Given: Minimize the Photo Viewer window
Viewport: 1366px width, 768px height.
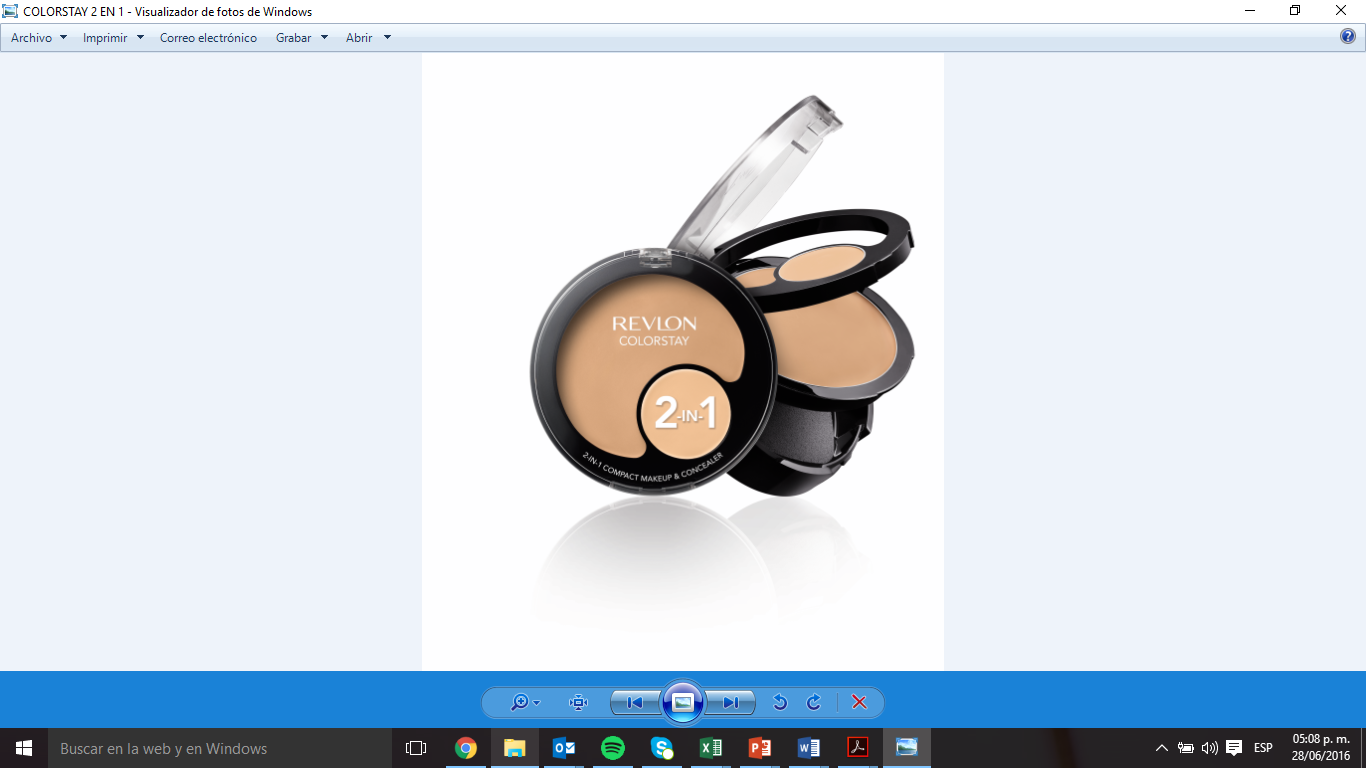Looking at the screenshot, I should pos(1250,11).
